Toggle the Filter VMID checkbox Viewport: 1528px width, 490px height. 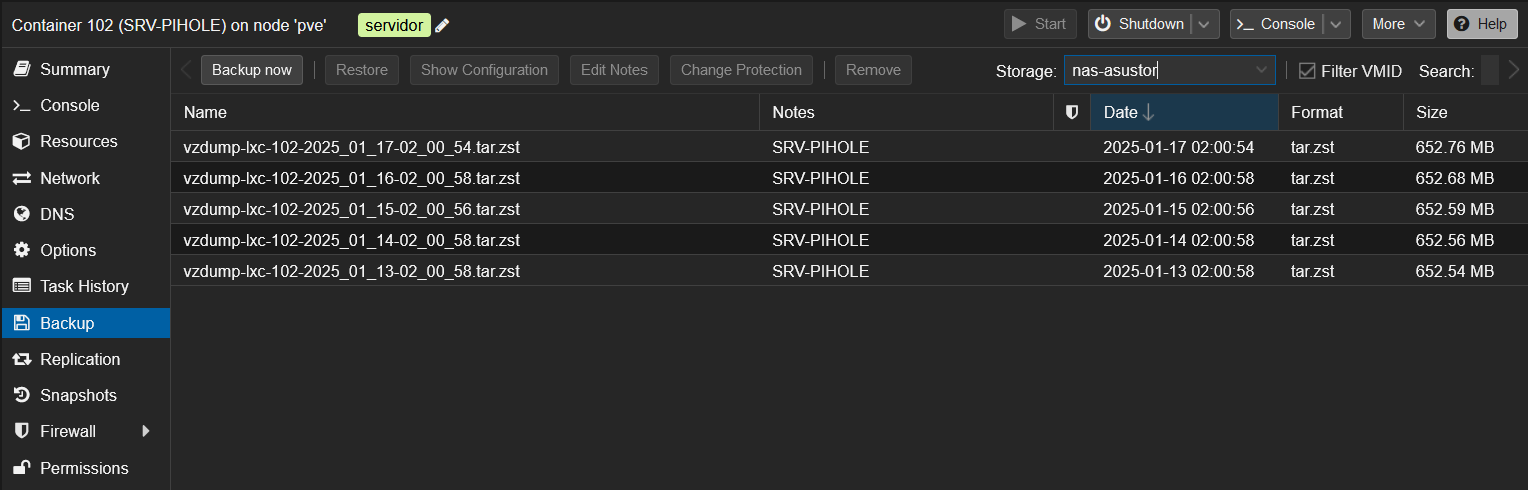pyautogui.click(x=1307, y=71)
